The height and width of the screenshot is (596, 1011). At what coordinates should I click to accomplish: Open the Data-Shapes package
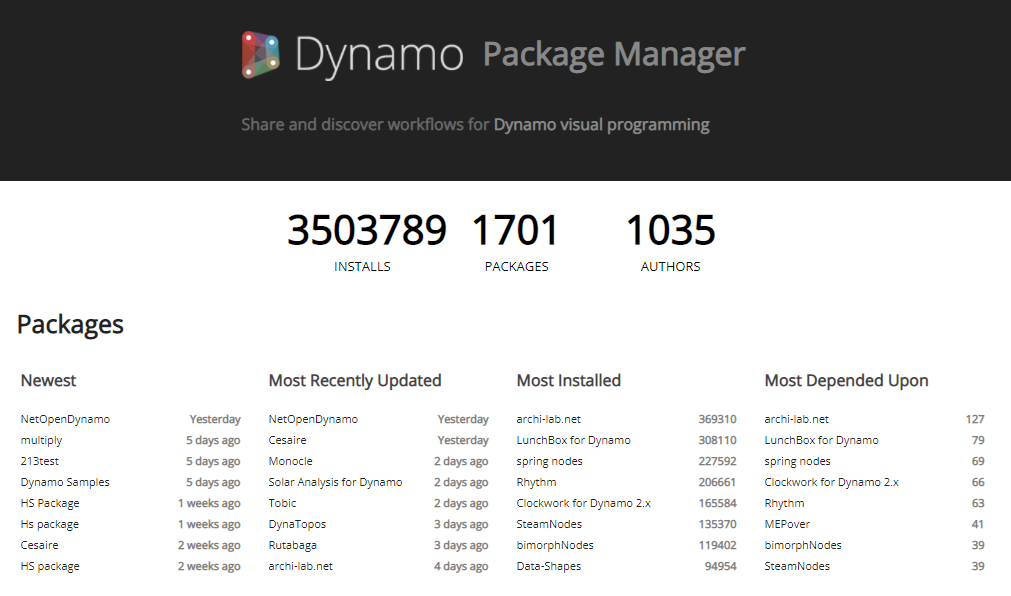tap(549, 566)
